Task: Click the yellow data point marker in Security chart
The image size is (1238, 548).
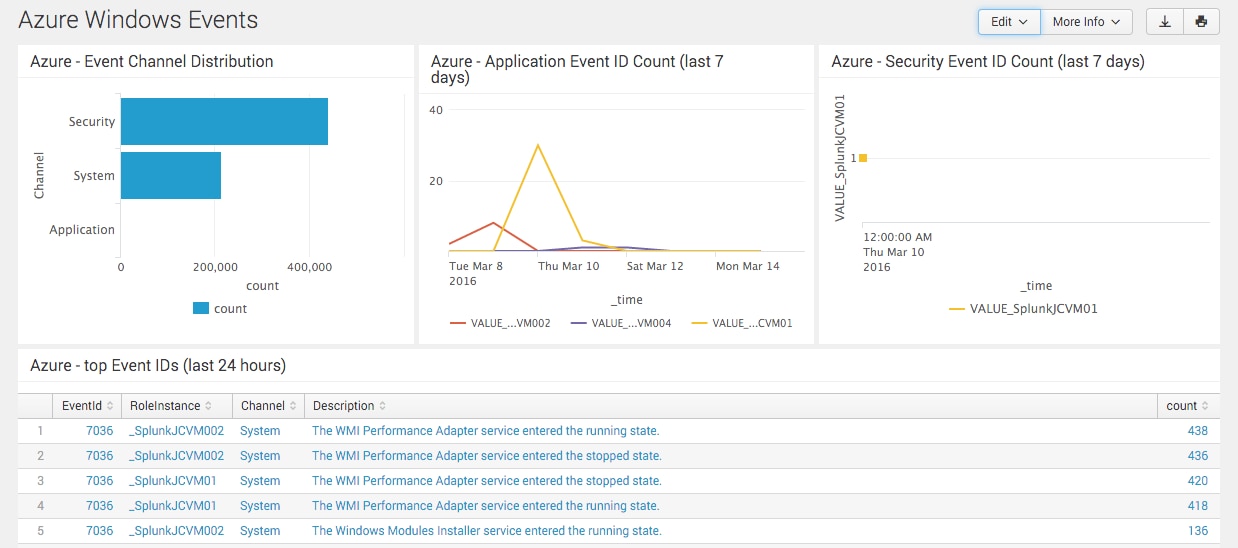Action: click(863, 158)
